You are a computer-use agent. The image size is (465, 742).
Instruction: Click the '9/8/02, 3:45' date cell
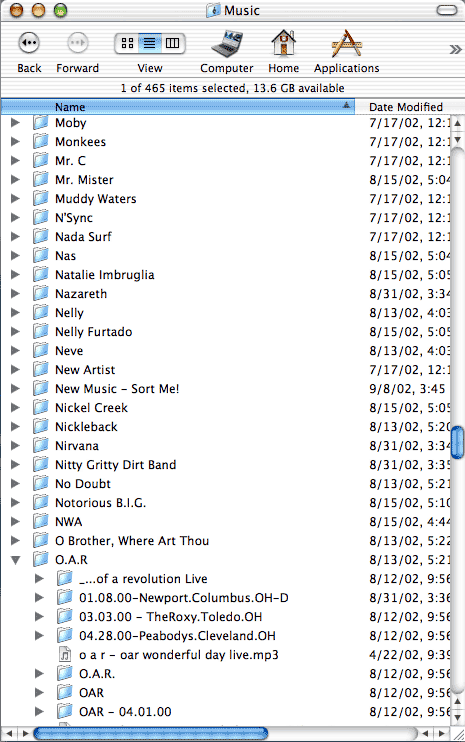pyautogui.click(x=407, y=389)
